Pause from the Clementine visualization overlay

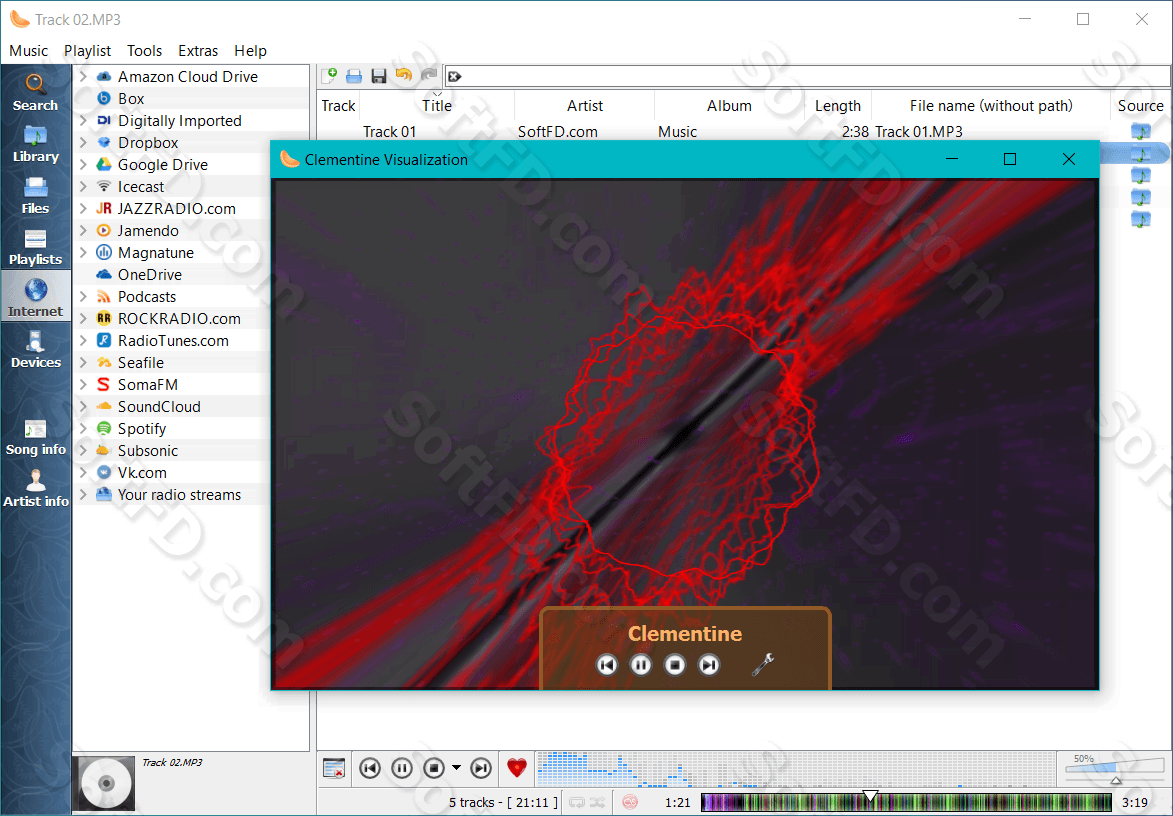641,664
